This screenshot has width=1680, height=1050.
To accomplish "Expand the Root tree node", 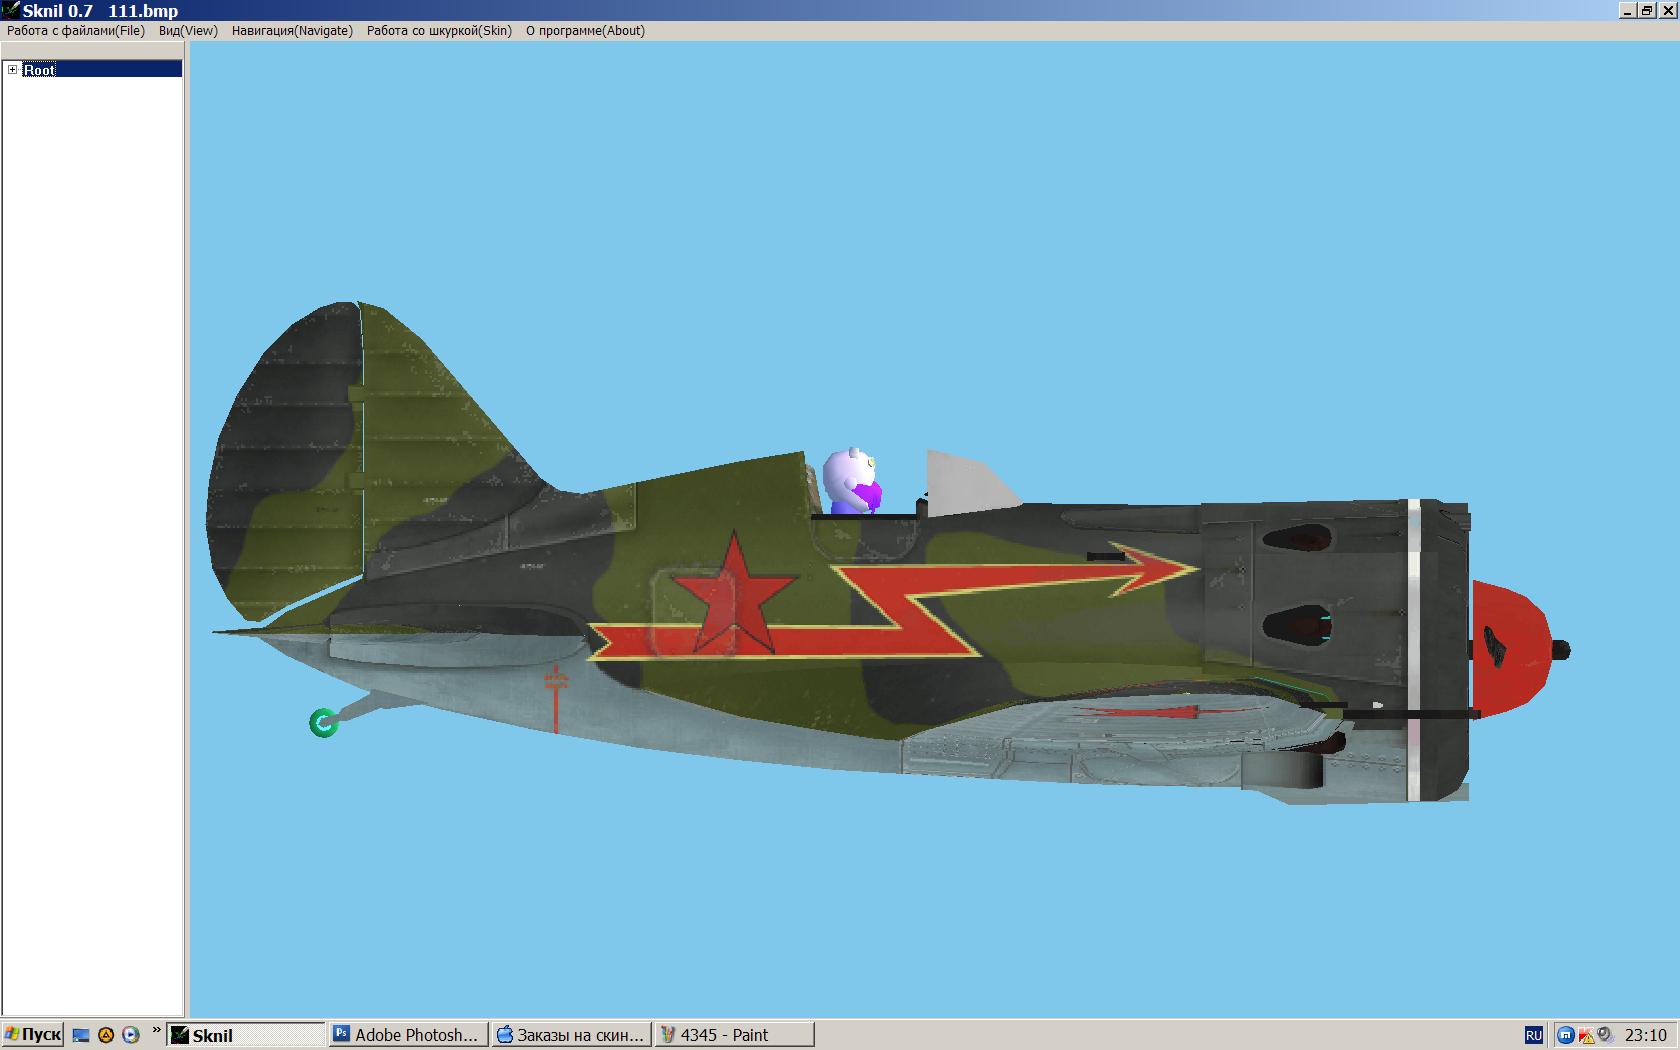I will point(12,69).
